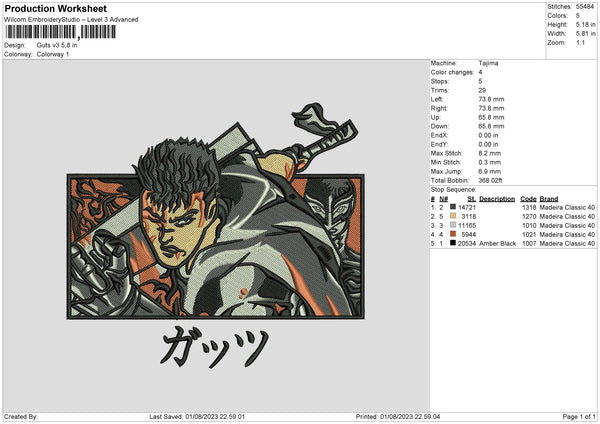This screenshot has height=424, width=600.
Task: Click the Stop Sequence label
Action: [453, 188]
